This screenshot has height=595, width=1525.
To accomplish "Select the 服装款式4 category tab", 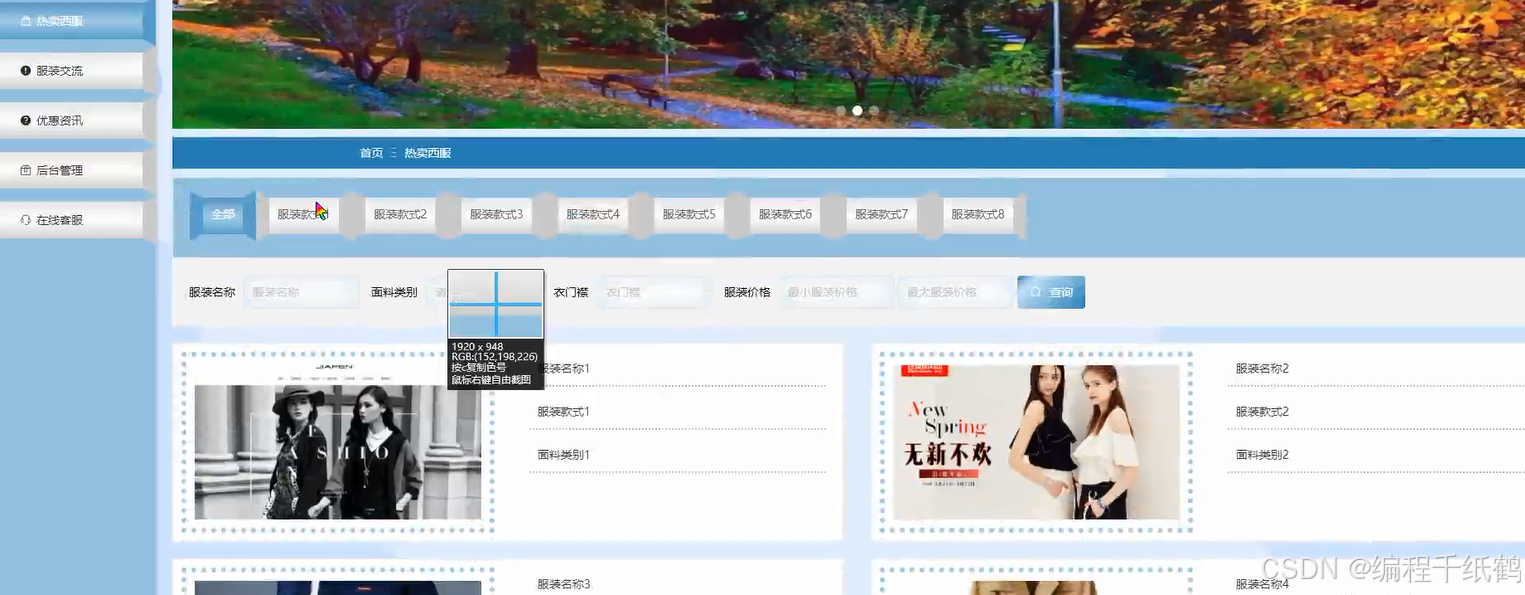I will (593, 214).
